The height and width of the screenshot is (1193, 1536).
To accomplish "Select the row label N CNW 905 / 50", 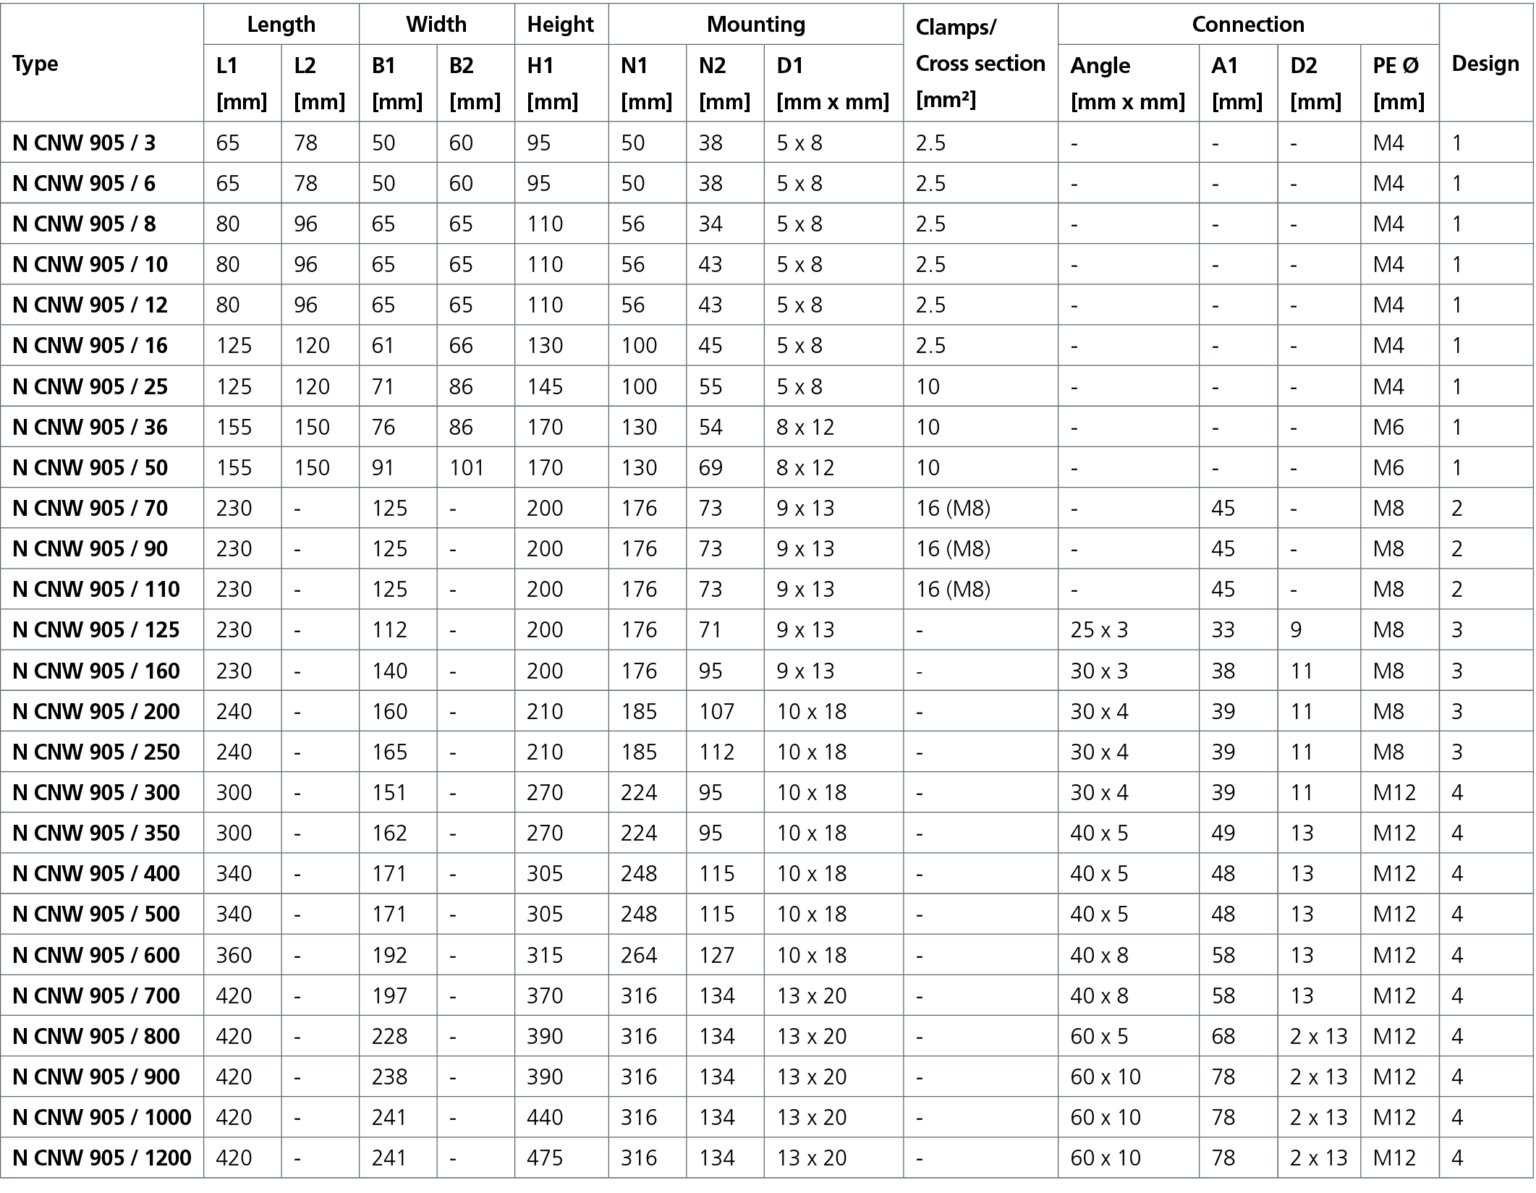I will (90, 468).
